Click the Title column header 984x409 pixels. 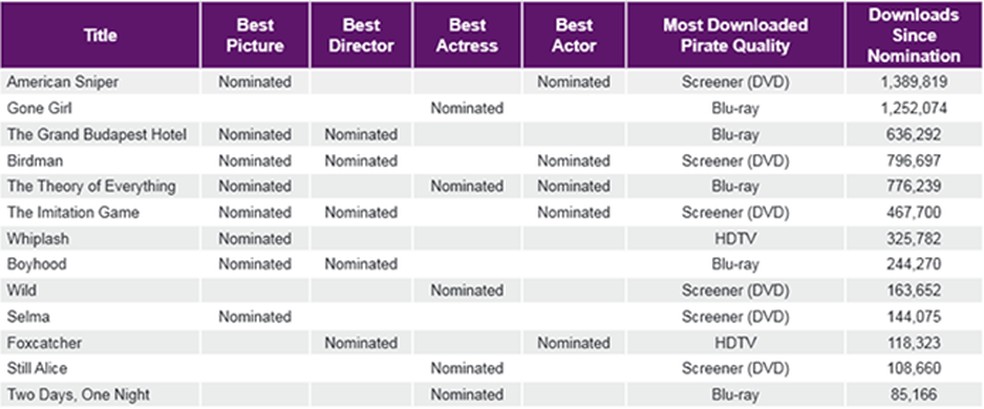point(100,35)
